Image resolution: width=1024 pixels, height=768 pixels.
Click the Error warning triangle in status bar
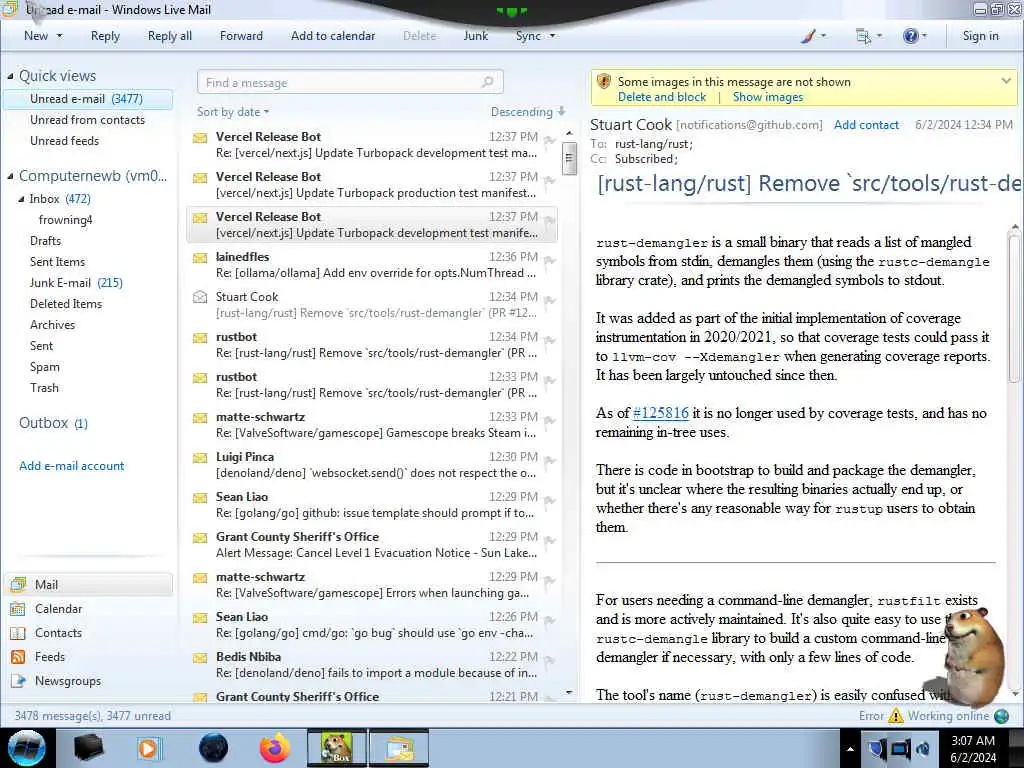[x=896, y=716]
